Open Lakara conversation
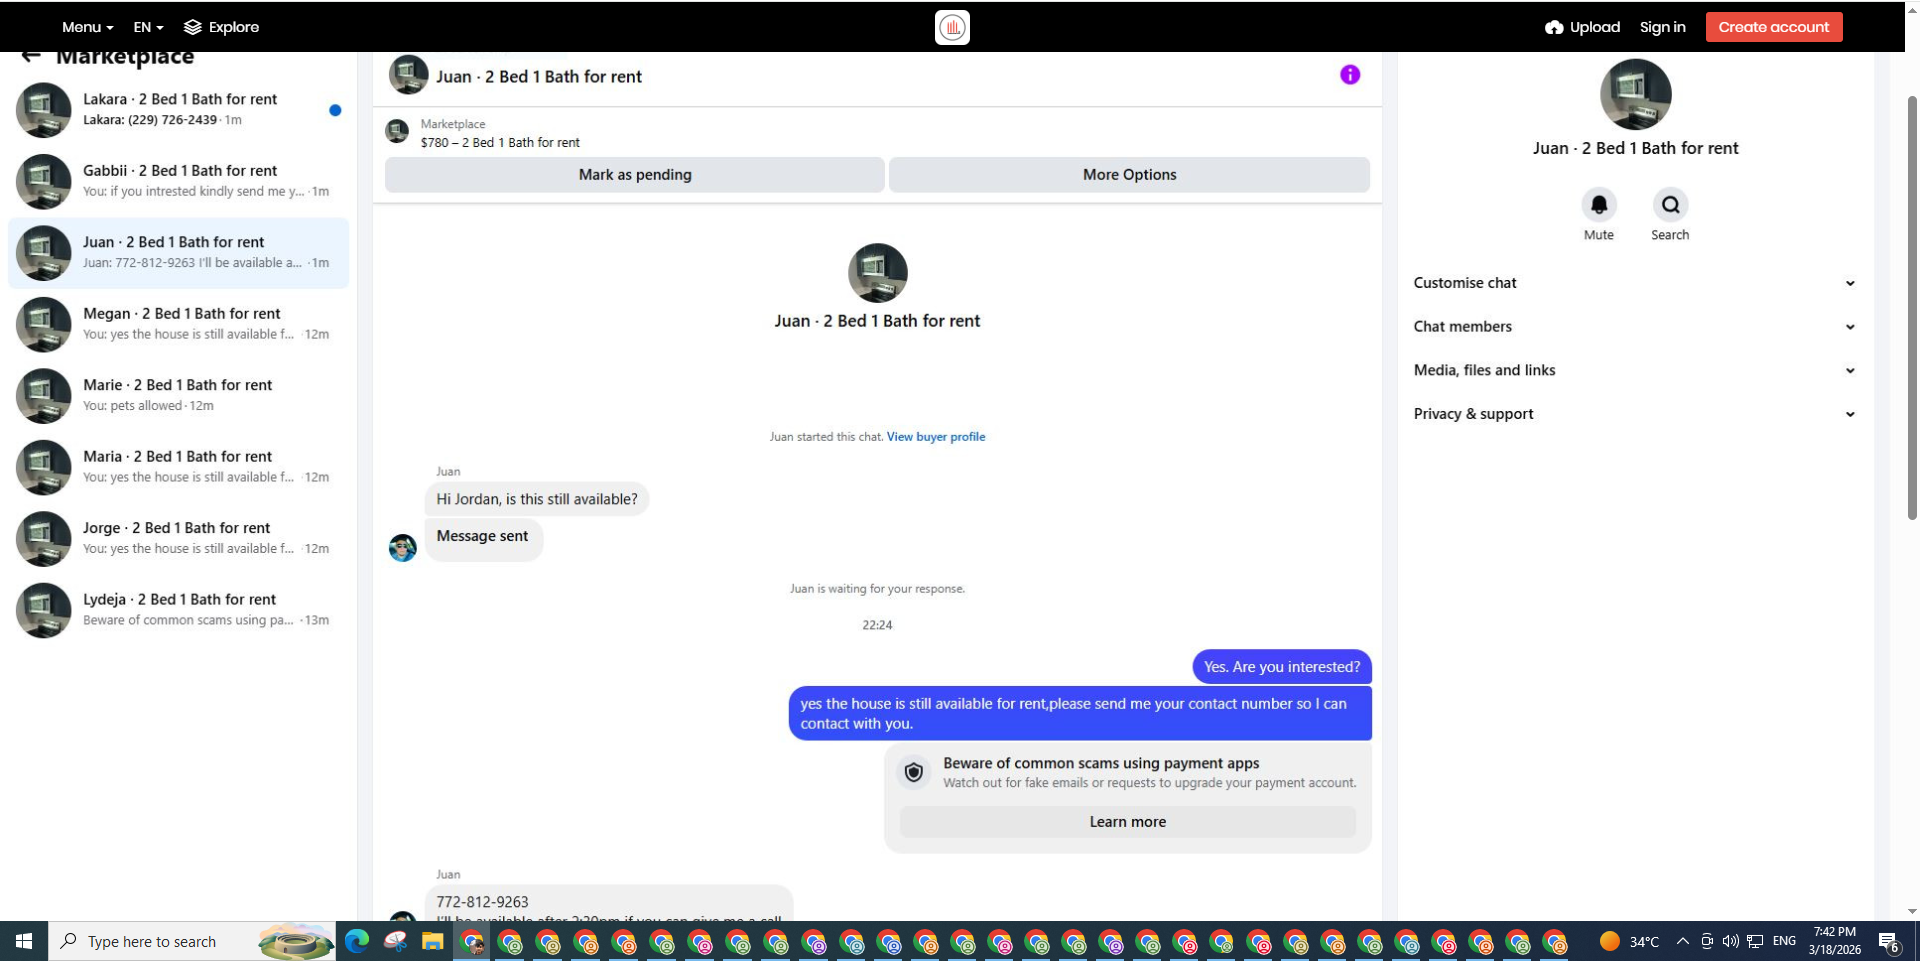The width and height of the screenshot is (1920, 961). click(x=178, y=110)
